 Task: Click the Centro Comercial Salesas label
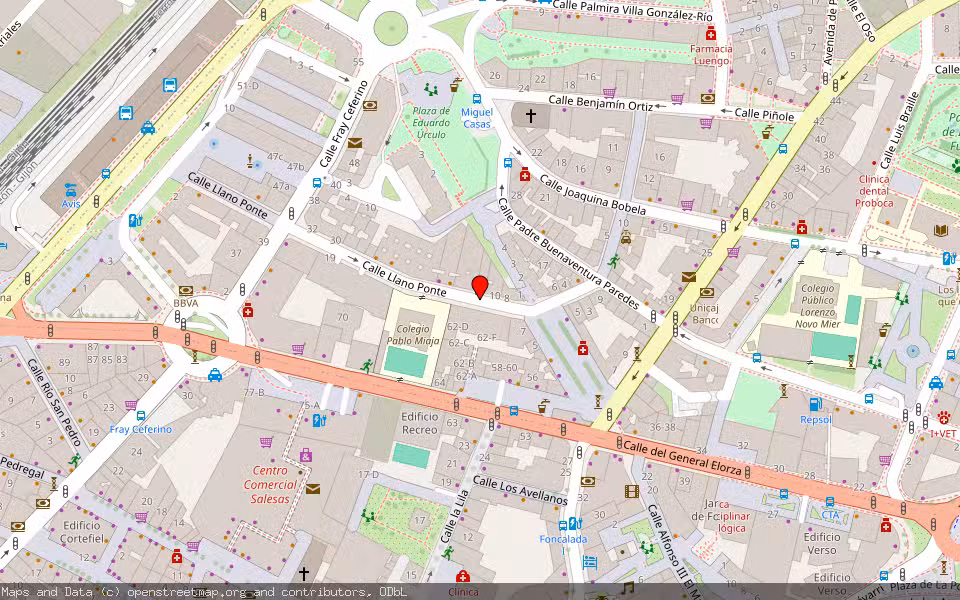click(270, 484)
